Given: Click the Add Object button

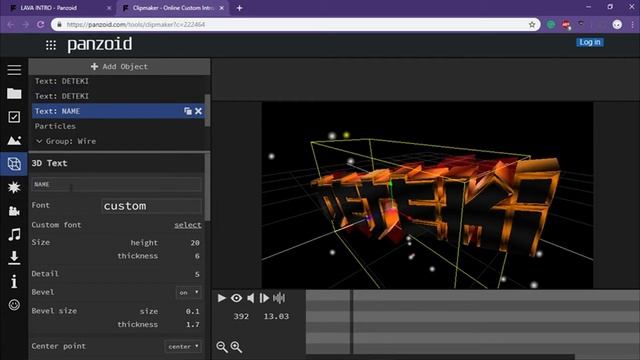Looking at the screenshot, I should 119,67.
